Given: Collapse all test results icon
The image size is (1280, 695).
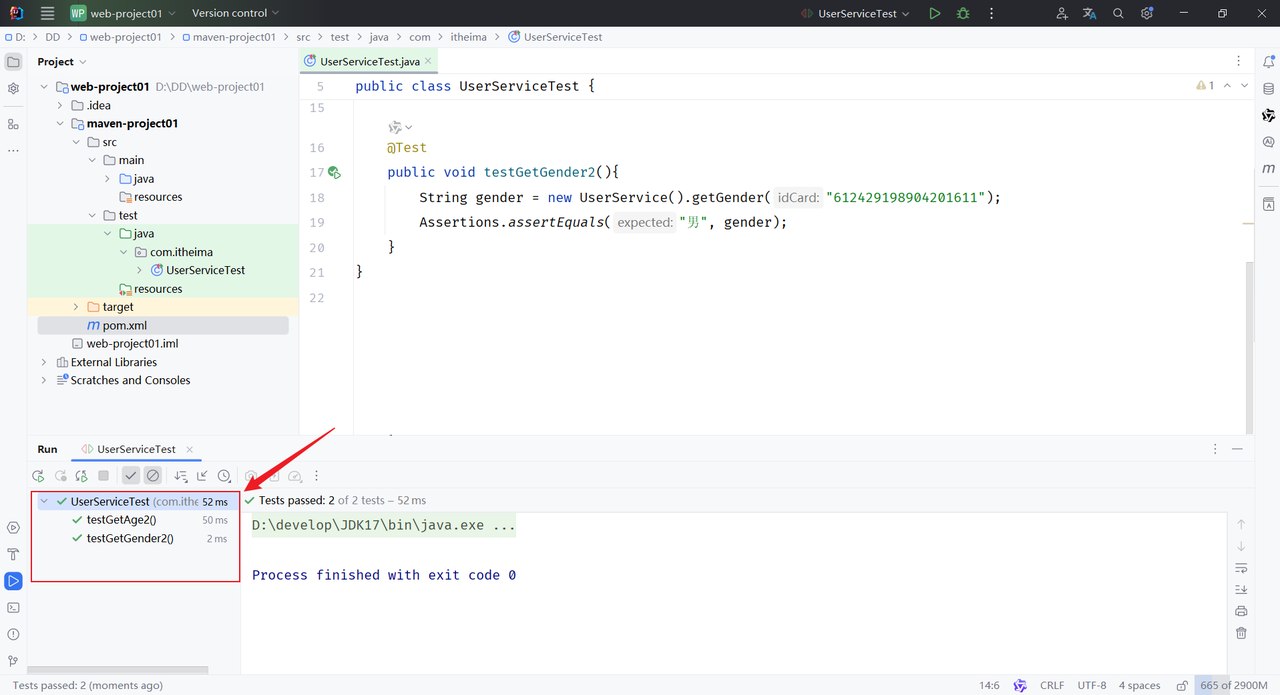Looking at the screenshot, I should (202, 476).
